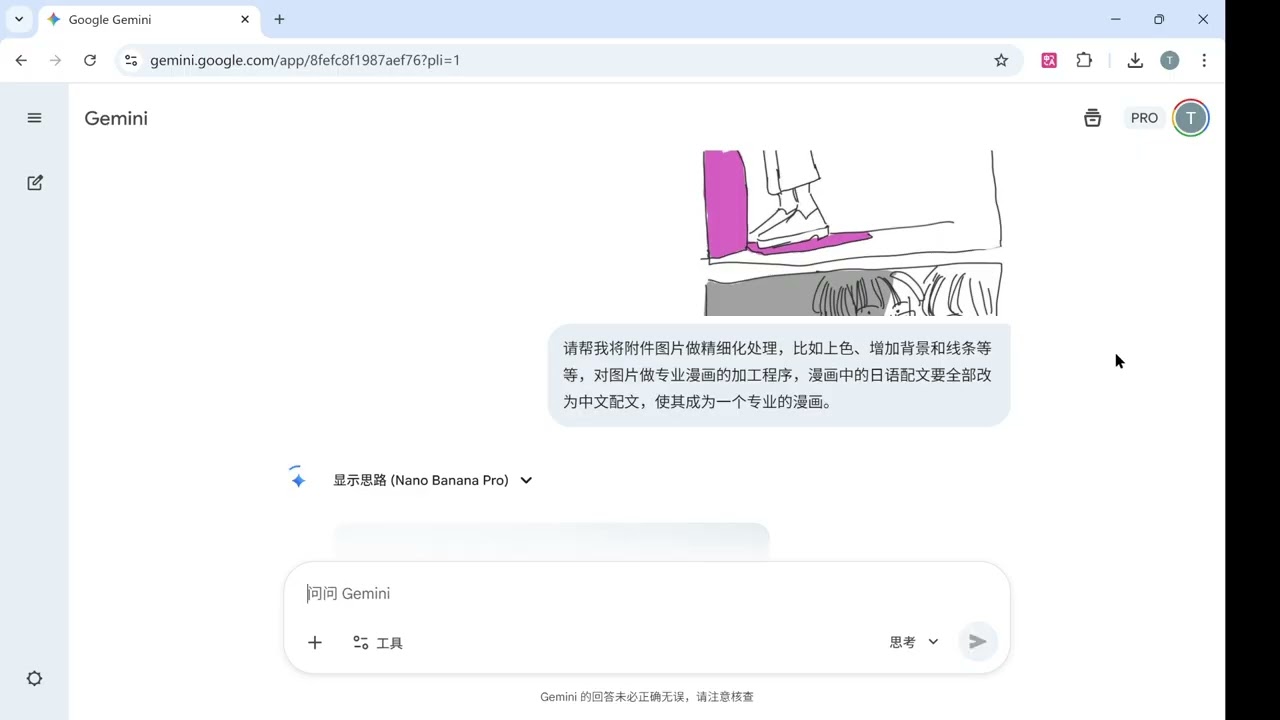Toggle the site info icon in address bar
Viewport: 1280px width, 720px height.
tap(131, 60)
